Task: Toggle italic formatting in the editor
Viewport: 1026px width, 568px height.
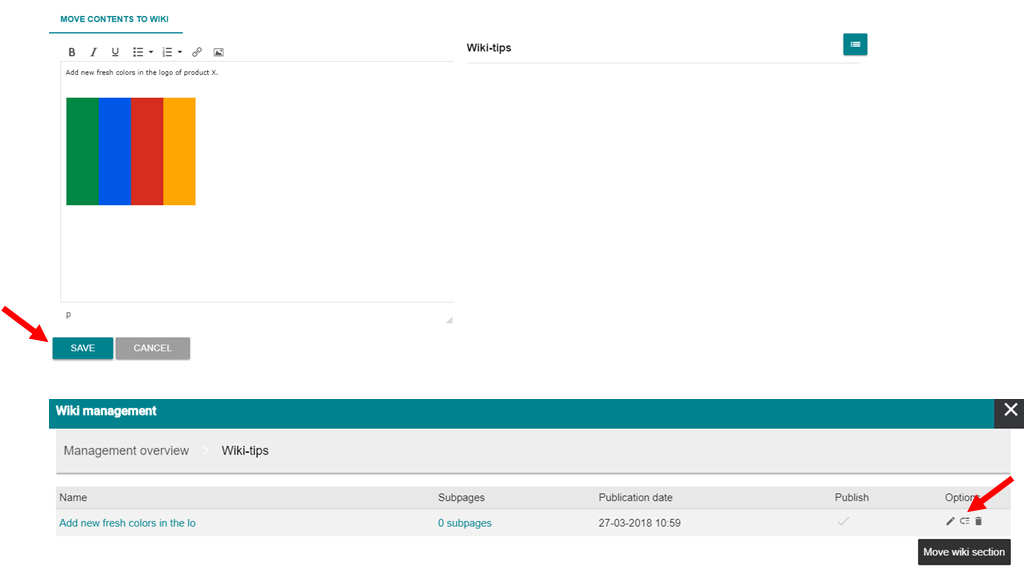Action: [93, 52]
